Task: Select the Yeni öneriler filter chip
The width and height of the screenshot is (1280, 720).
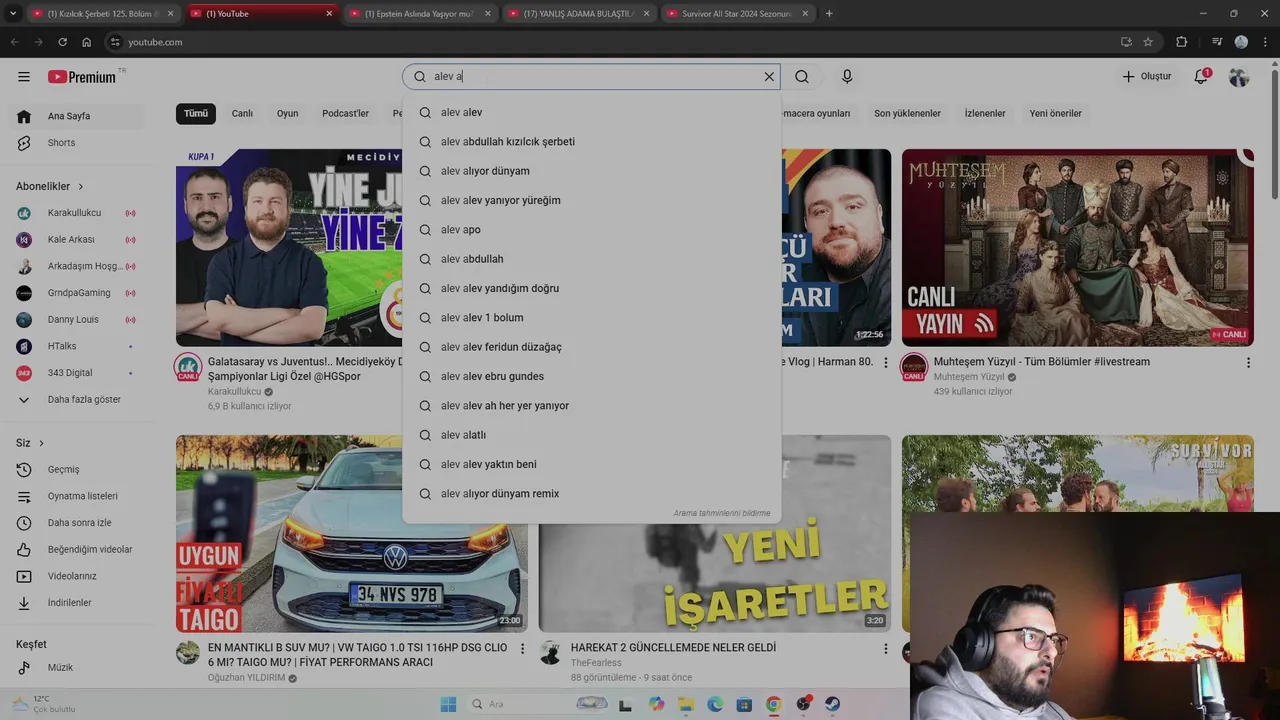Action: pyautogui.click(x=1056, y=114)
